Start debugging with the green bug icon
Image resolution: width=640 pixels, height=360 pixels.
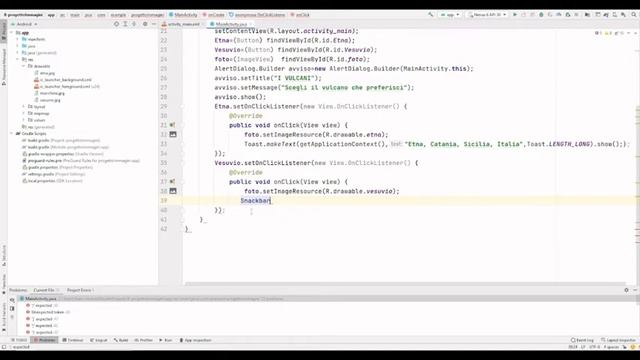[541, 15]
